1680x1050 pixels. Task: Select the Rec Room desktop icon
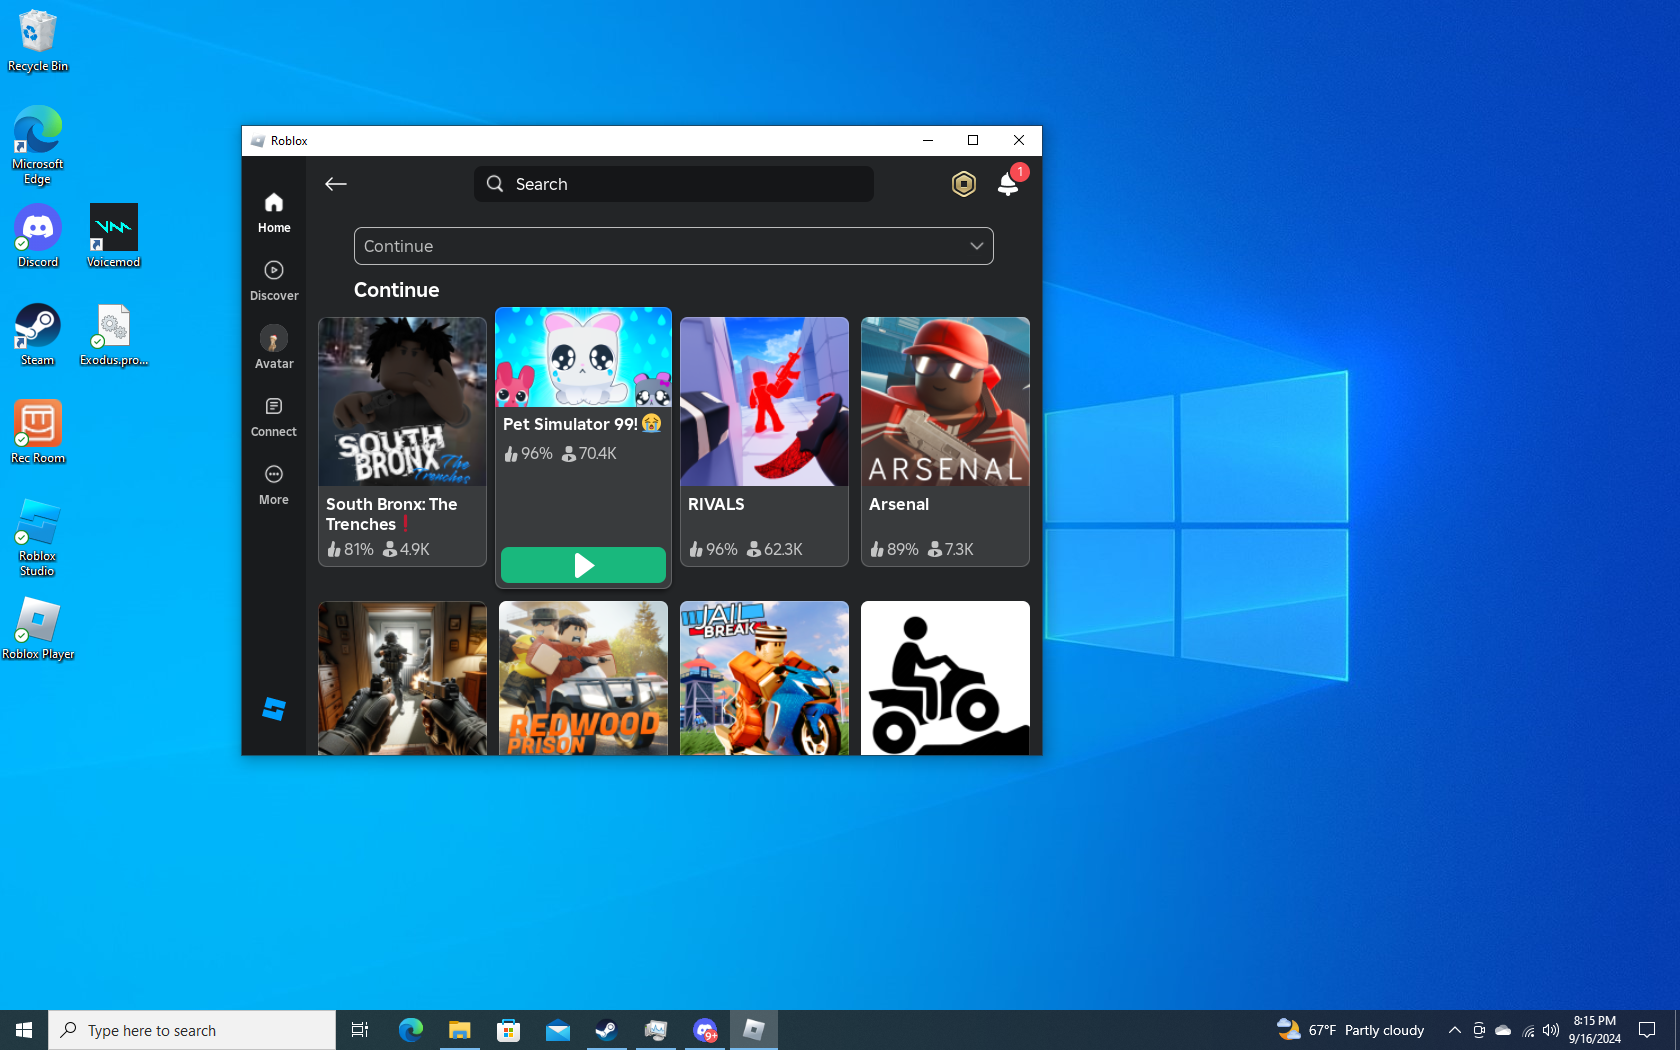coord(38,433)
